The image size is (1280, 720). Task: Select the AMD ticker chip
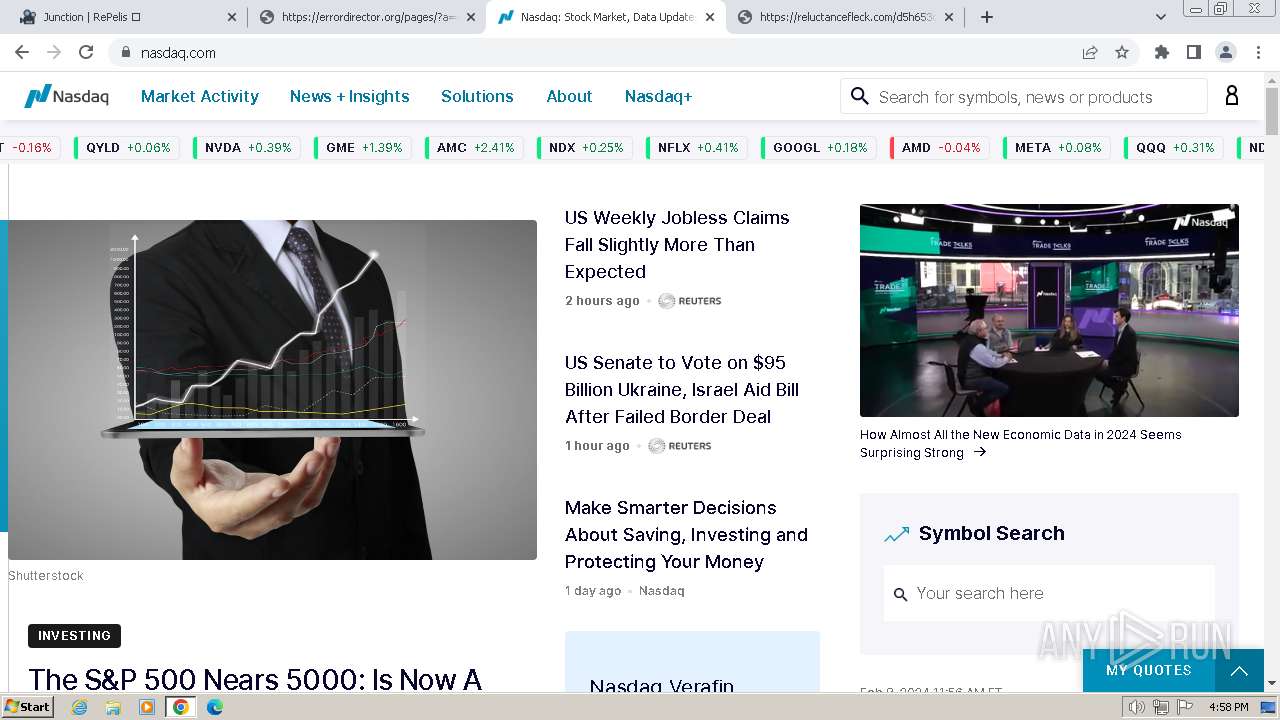[939, 147]
